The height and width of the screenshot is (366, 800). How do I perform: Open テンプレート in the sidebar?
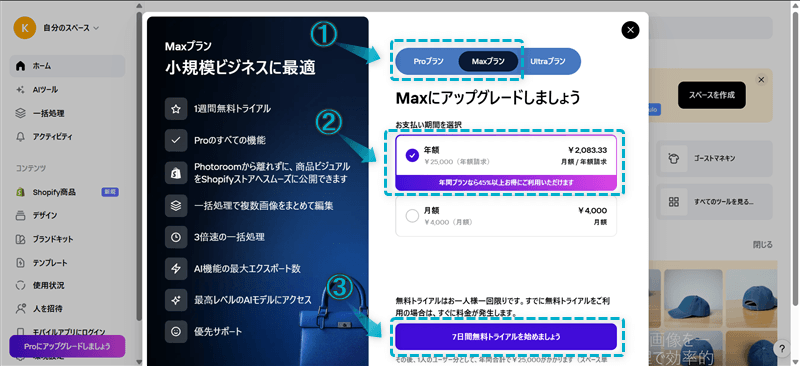click(67, 262)
